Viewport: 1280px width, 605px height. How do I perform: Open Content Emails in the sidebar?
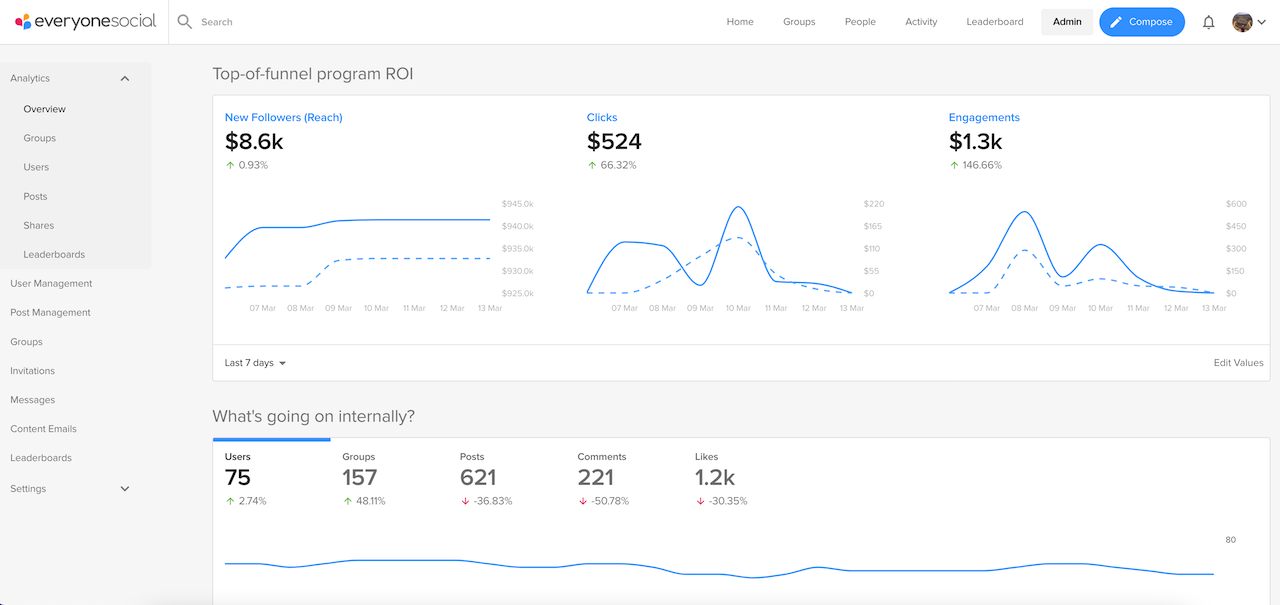click(x=43, y=428)
